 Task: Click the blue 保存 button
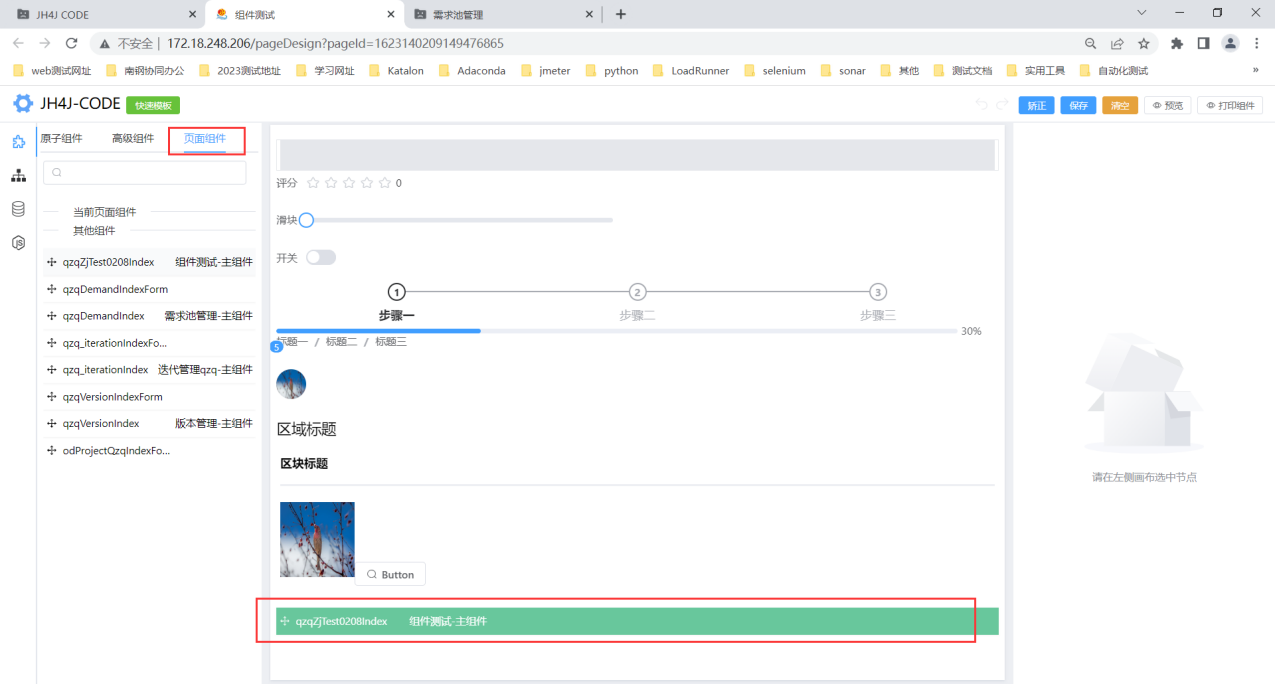pyautogui.click(x=1078, y=105)
